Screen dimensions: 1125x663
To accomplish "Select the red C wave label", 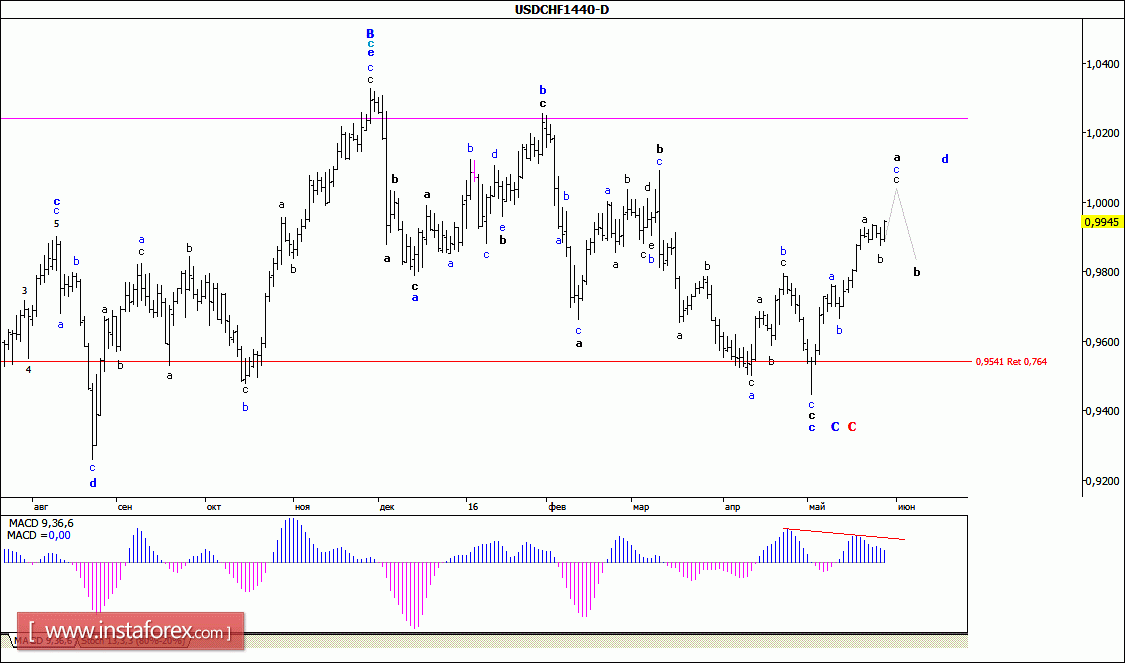I will coord(852,427).
